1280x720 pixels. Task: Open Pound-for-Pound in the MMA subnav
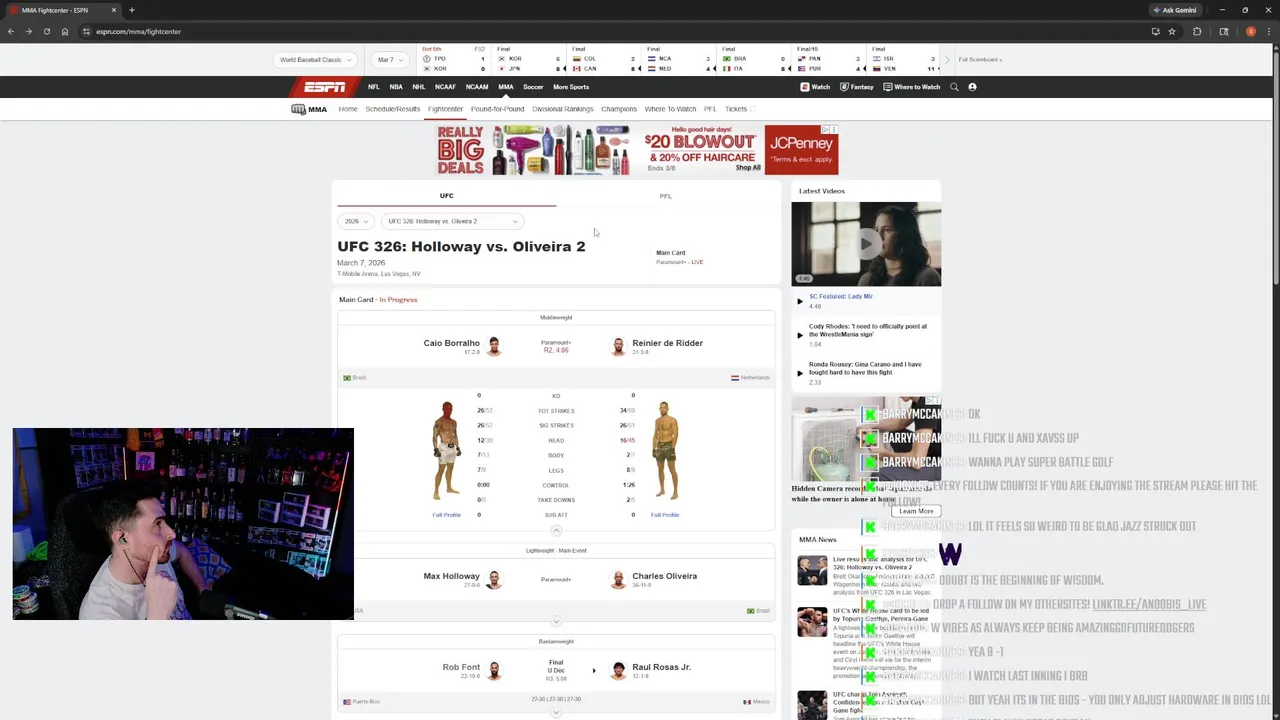(x=497, y=109)
